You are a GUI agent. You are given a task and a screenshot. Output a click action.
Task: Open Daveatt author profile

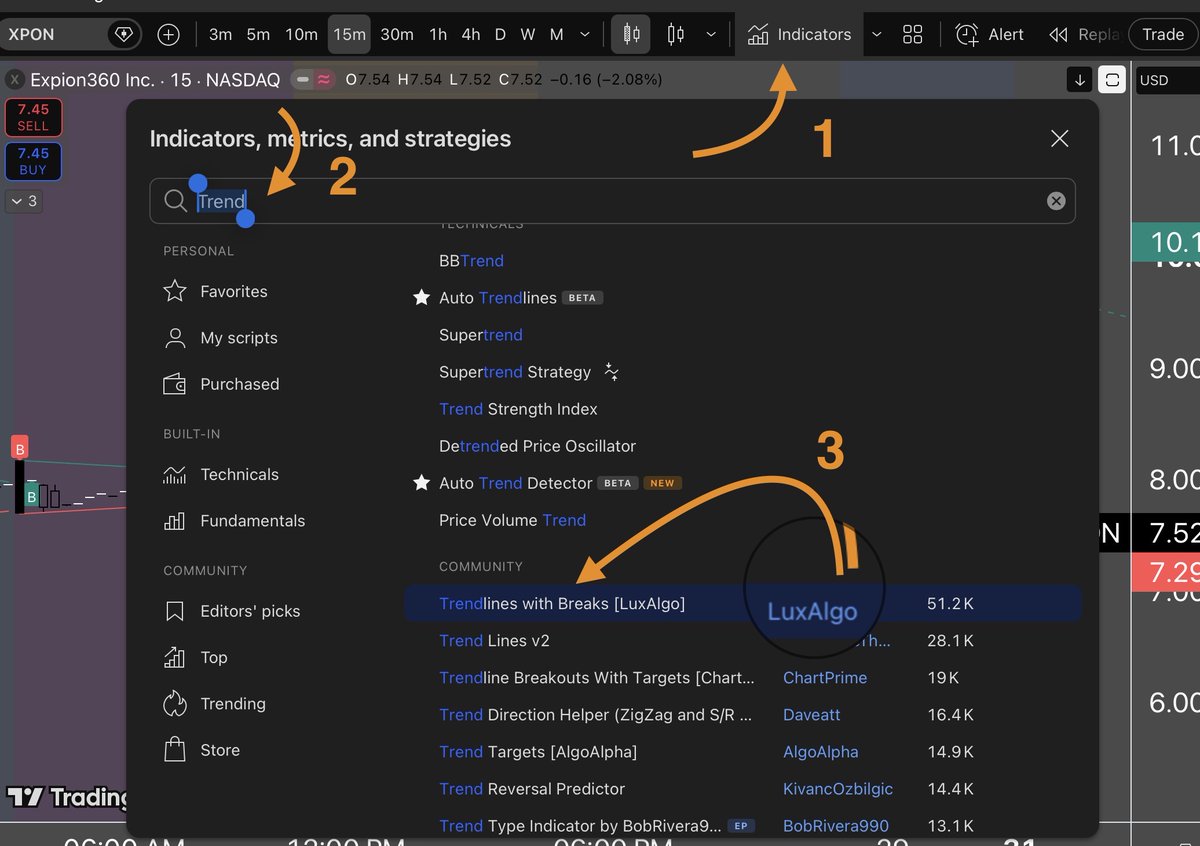812,714
